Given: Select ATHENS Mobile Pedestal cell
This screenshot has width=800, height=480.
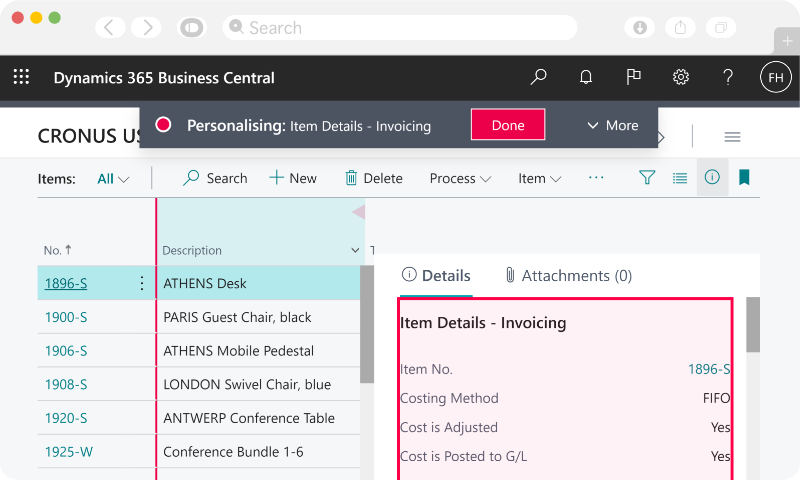Looking at the screenshot, I should click(x=258, y=350).
